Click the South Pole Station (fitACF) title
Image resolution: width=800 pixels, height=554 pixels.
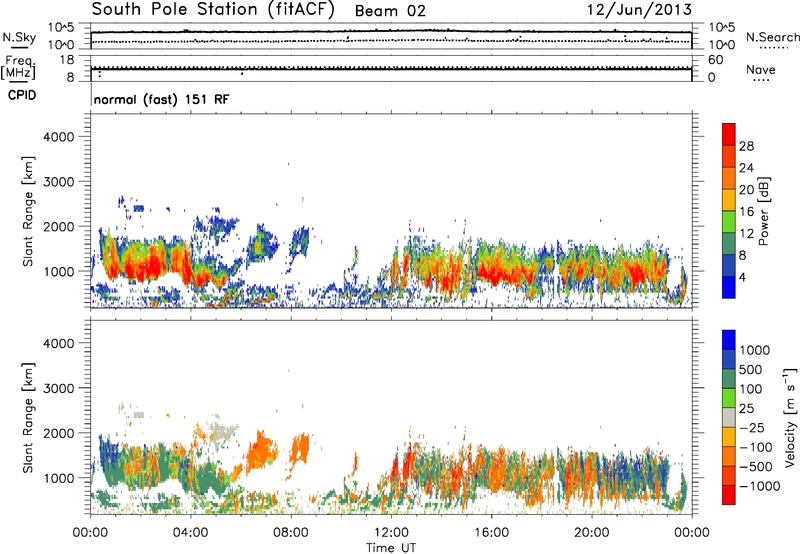tap(213, 10)
